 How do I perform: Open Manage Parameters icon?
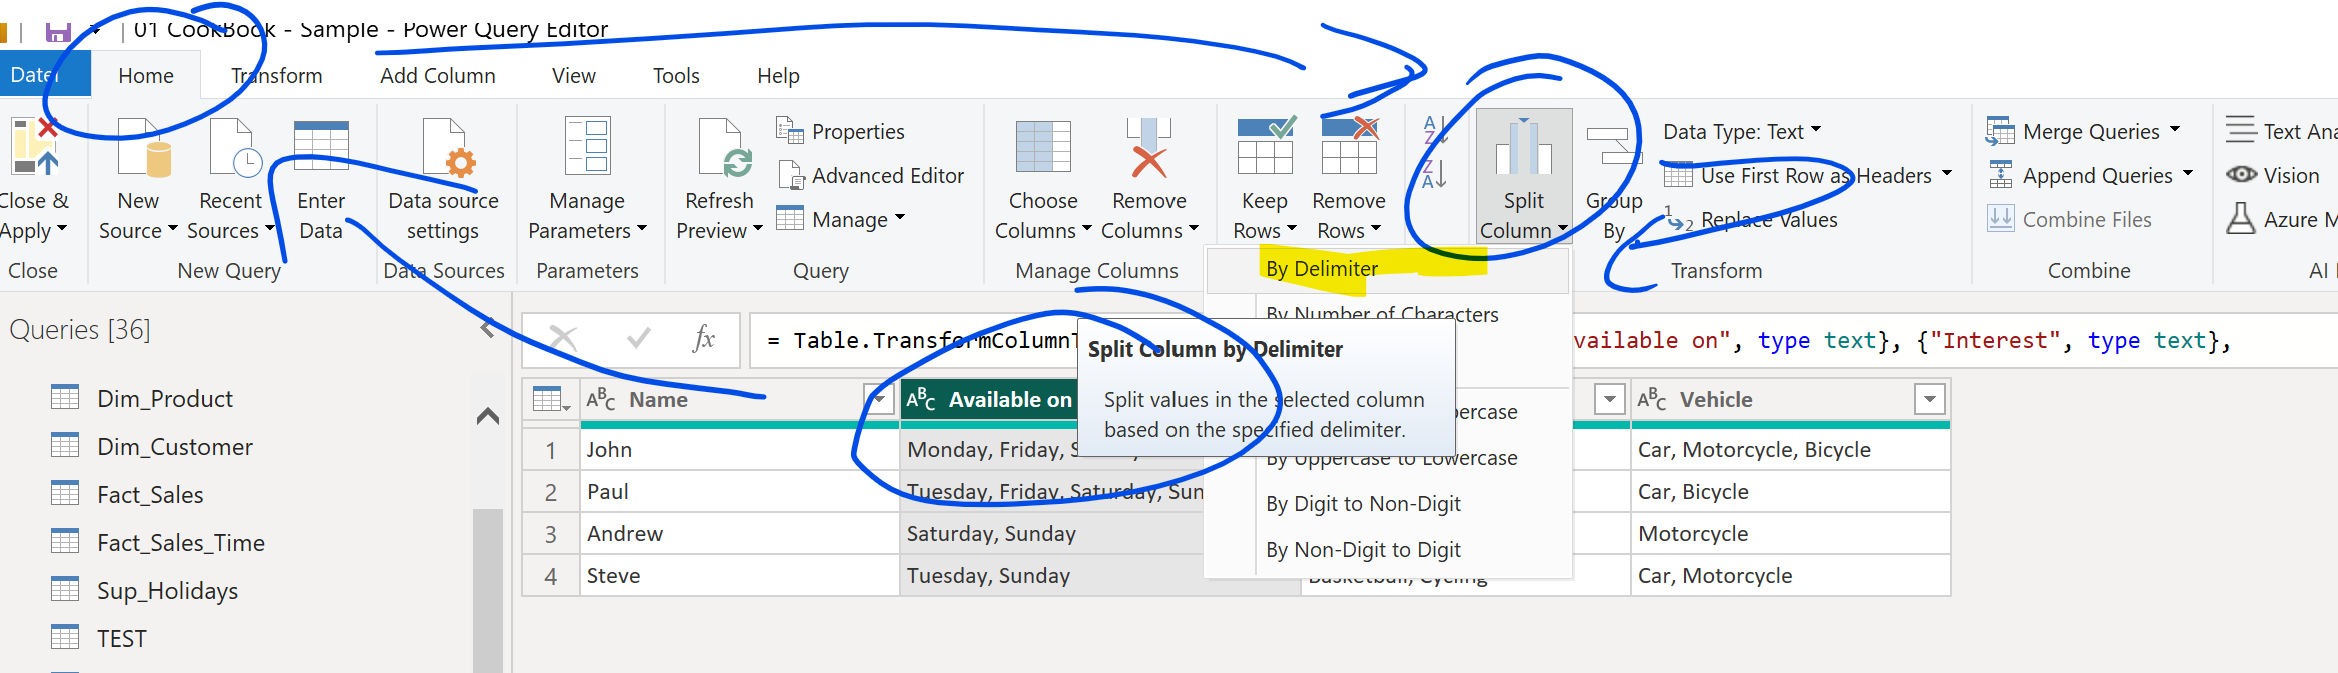pos(587,147)
